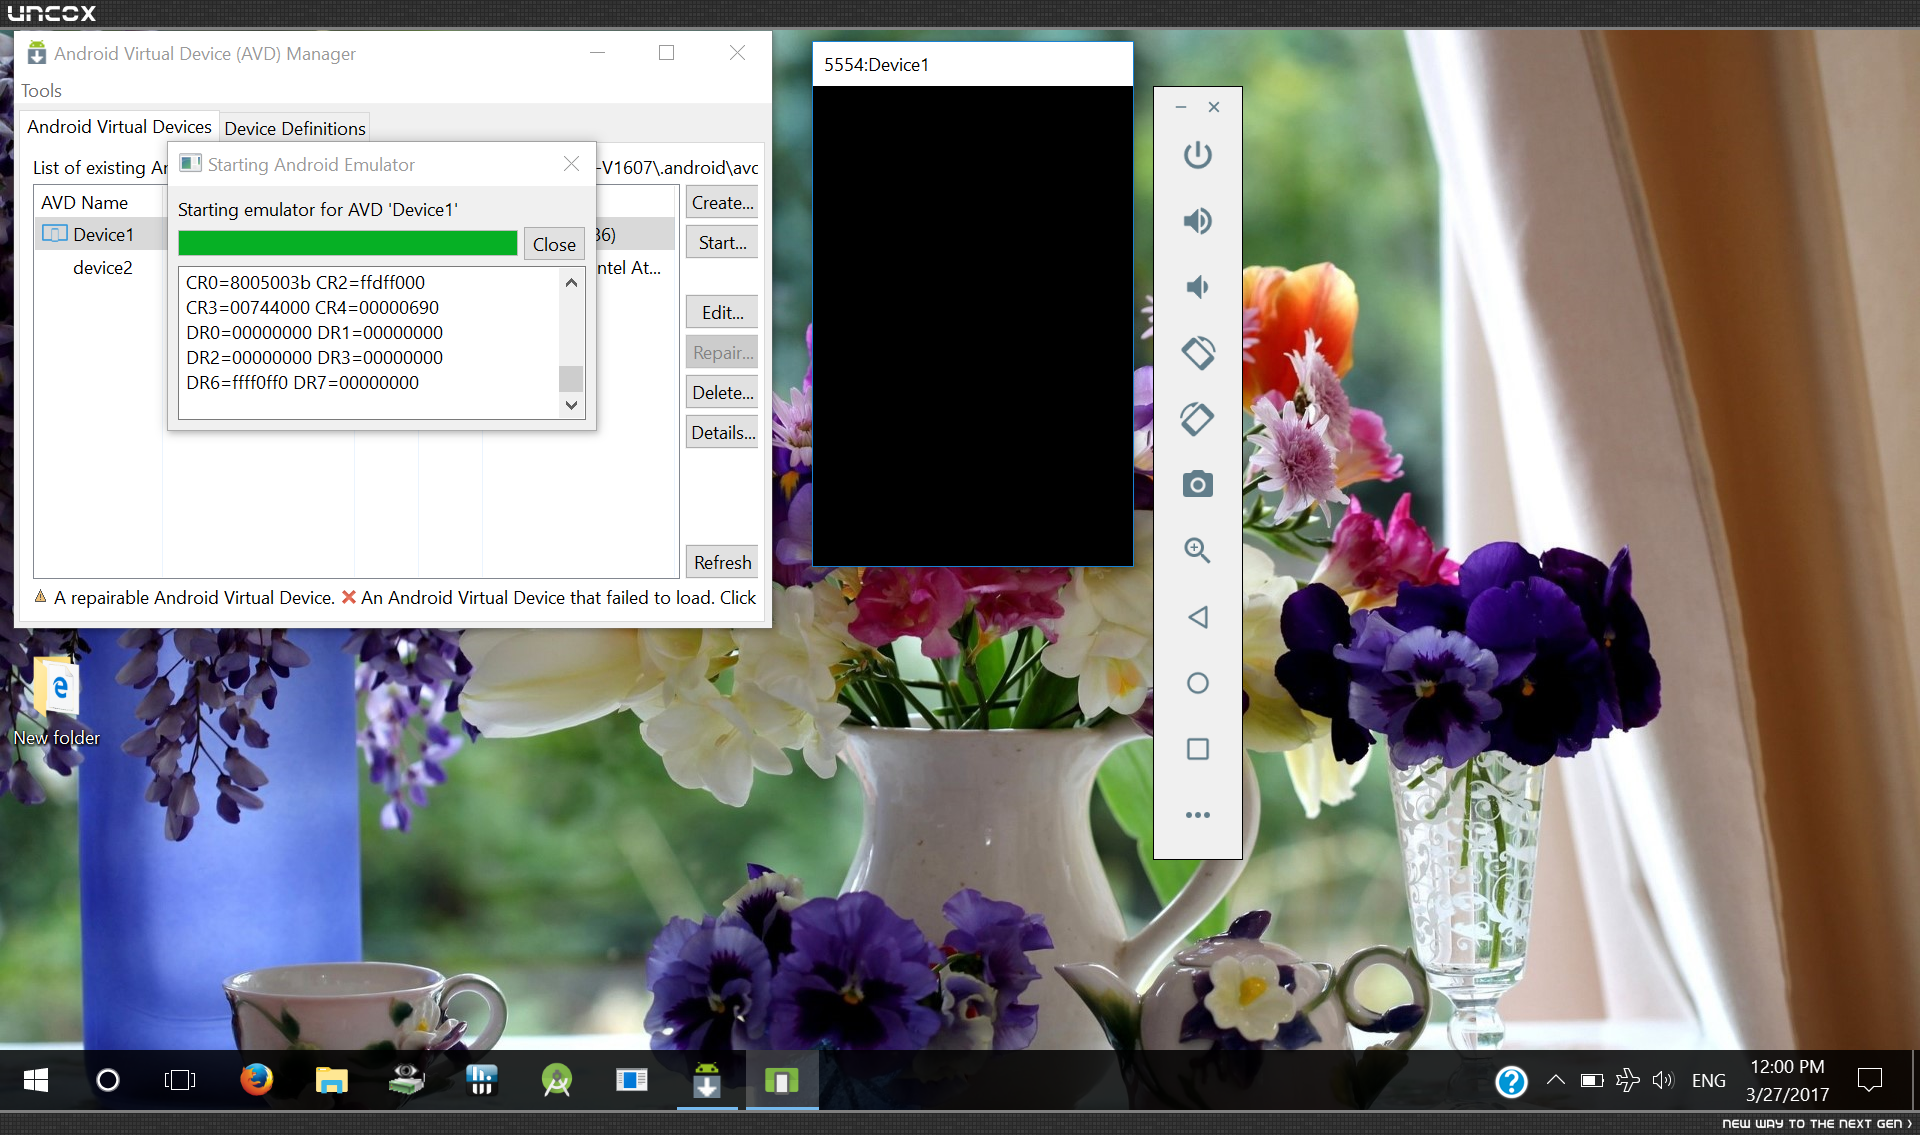The image size is (1920, 1135).
Task: Open emulator extended controls (three dots)
Action: pyautogui.click(x=1197, y=815)
